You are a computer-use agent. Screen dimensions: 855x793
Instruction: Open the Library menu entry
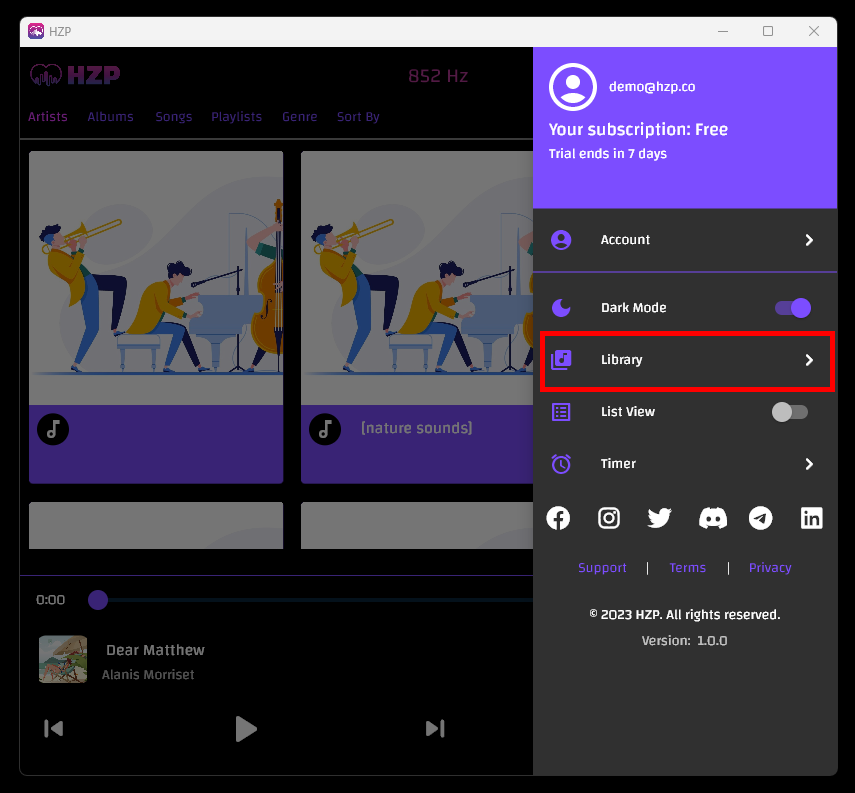687,361
